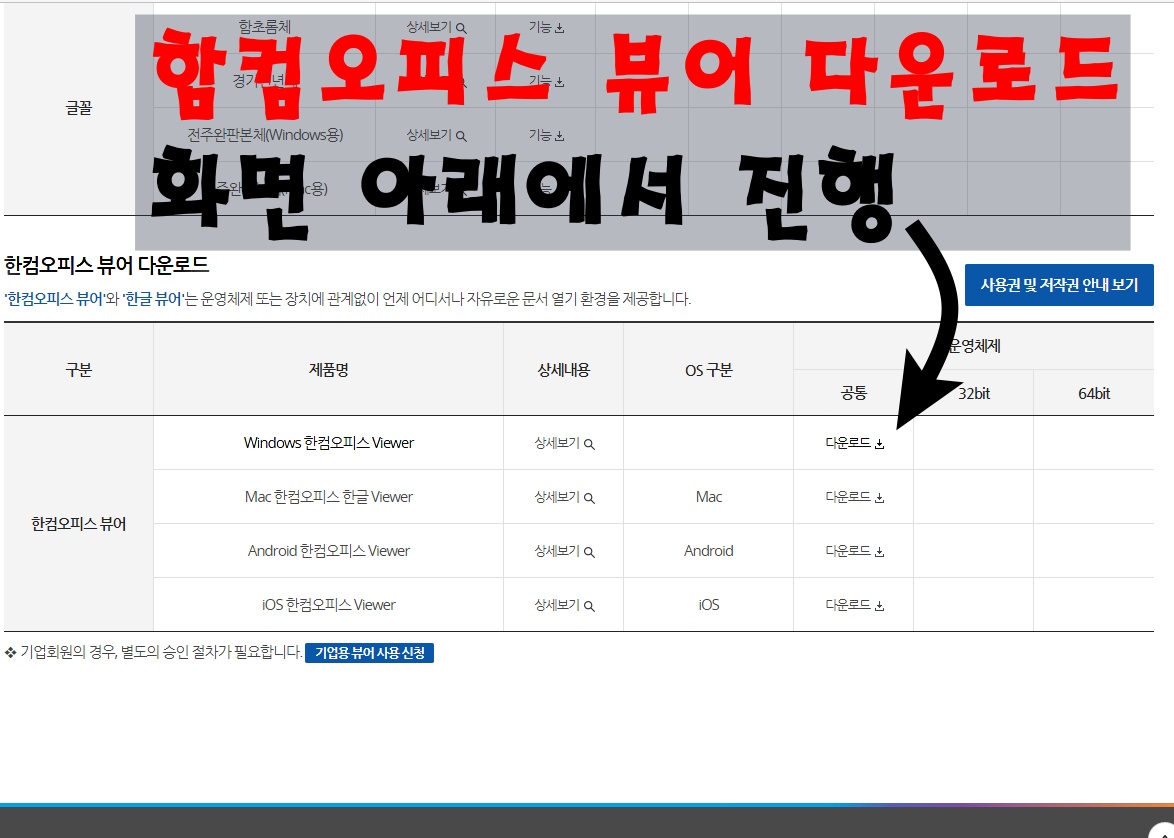
Task: Open the '한컴오피스 뷰어' link in description
Action: click(x=55, y=300)
